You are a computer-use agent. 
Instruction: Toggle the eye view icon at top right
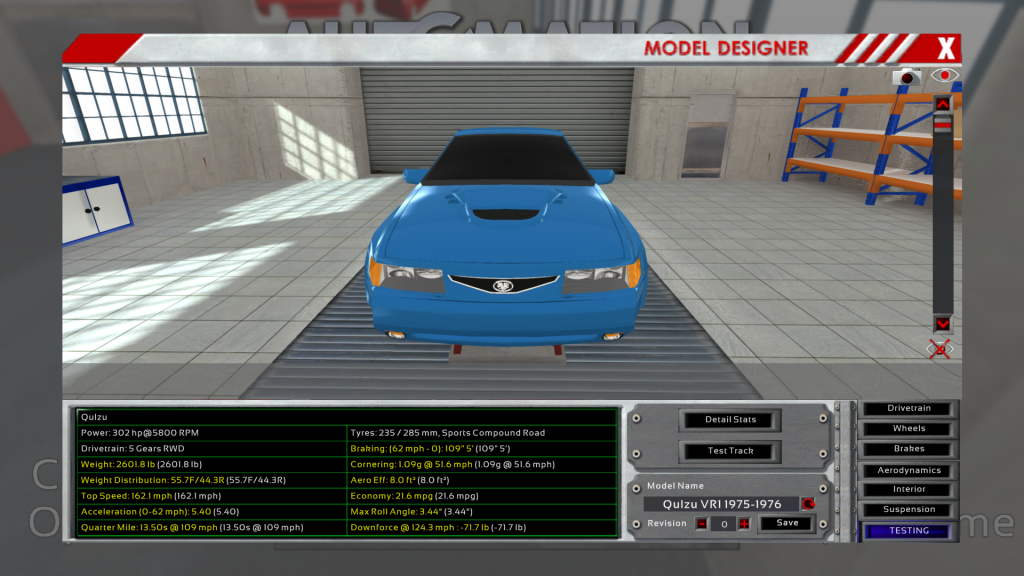click(x=943, y=76)
